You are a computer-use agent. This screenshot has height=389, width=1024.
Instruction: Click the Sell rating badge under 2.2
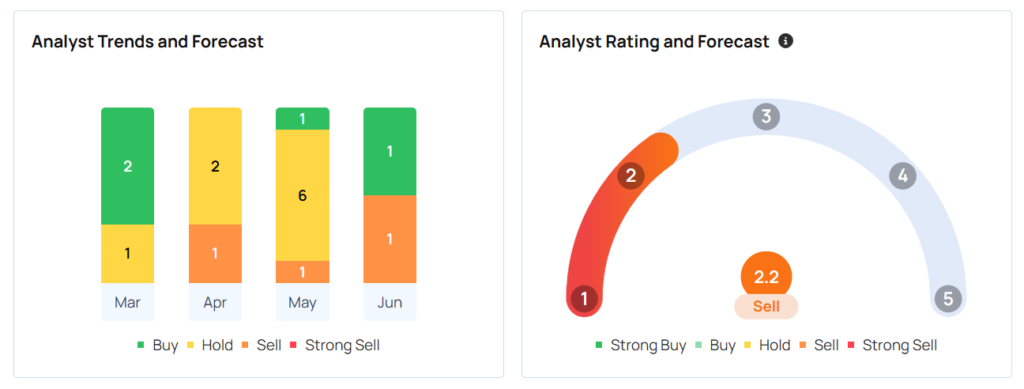[x=767, y=307]
